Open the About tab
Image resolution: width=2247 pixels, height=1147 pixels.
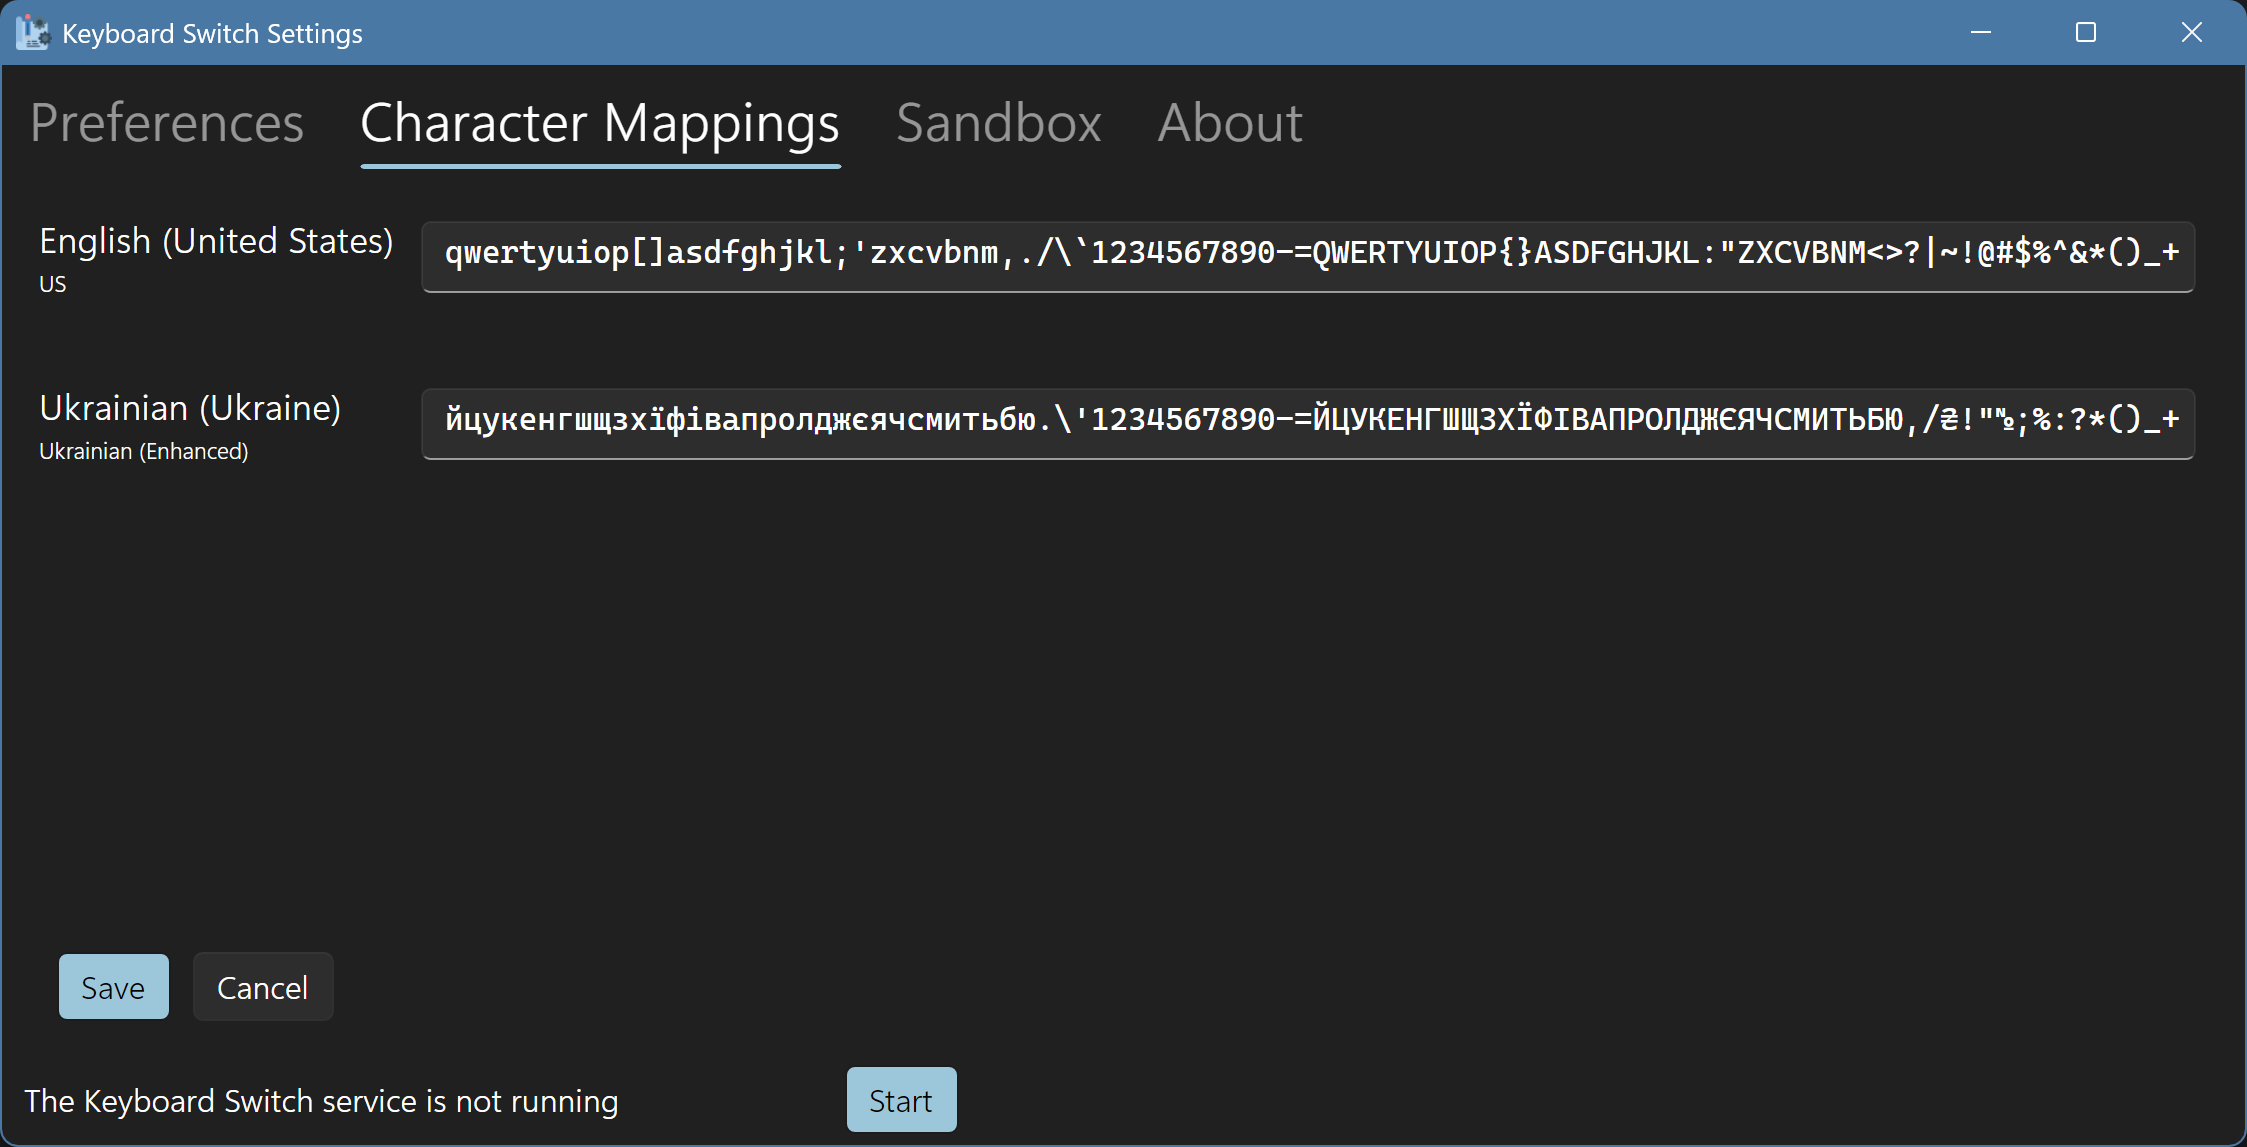(1230, 123)
